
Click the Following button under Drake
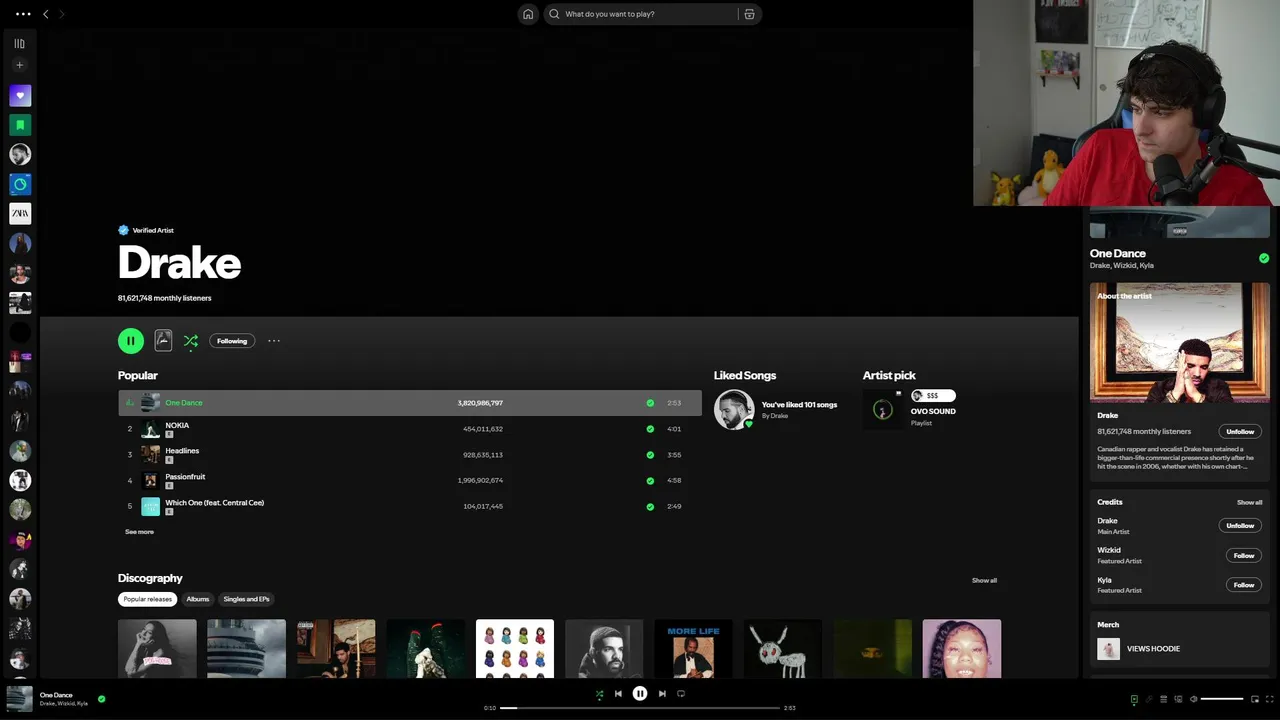232,341
